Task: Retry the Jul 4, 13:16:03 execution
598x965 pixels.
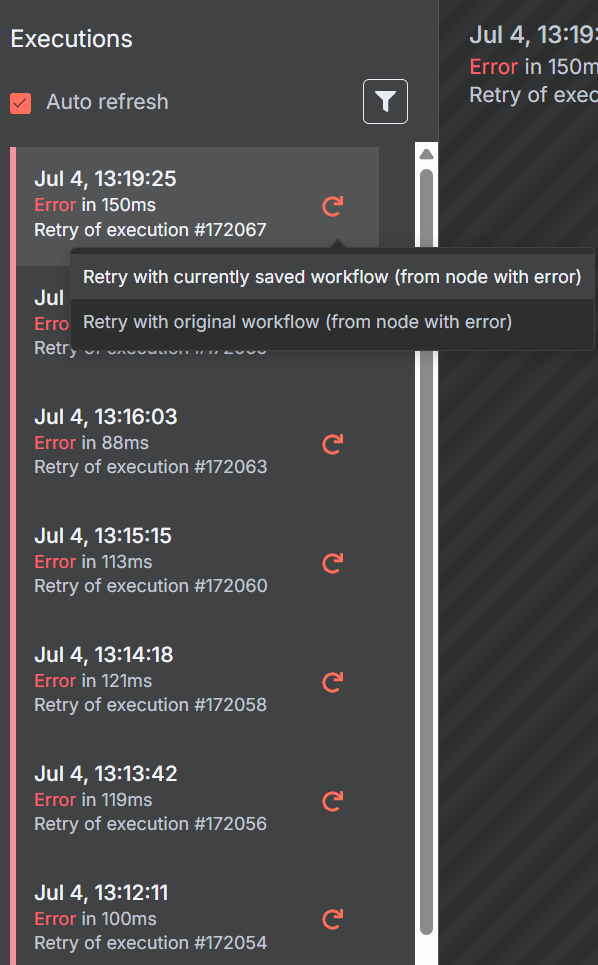Action: click(331, 444)
